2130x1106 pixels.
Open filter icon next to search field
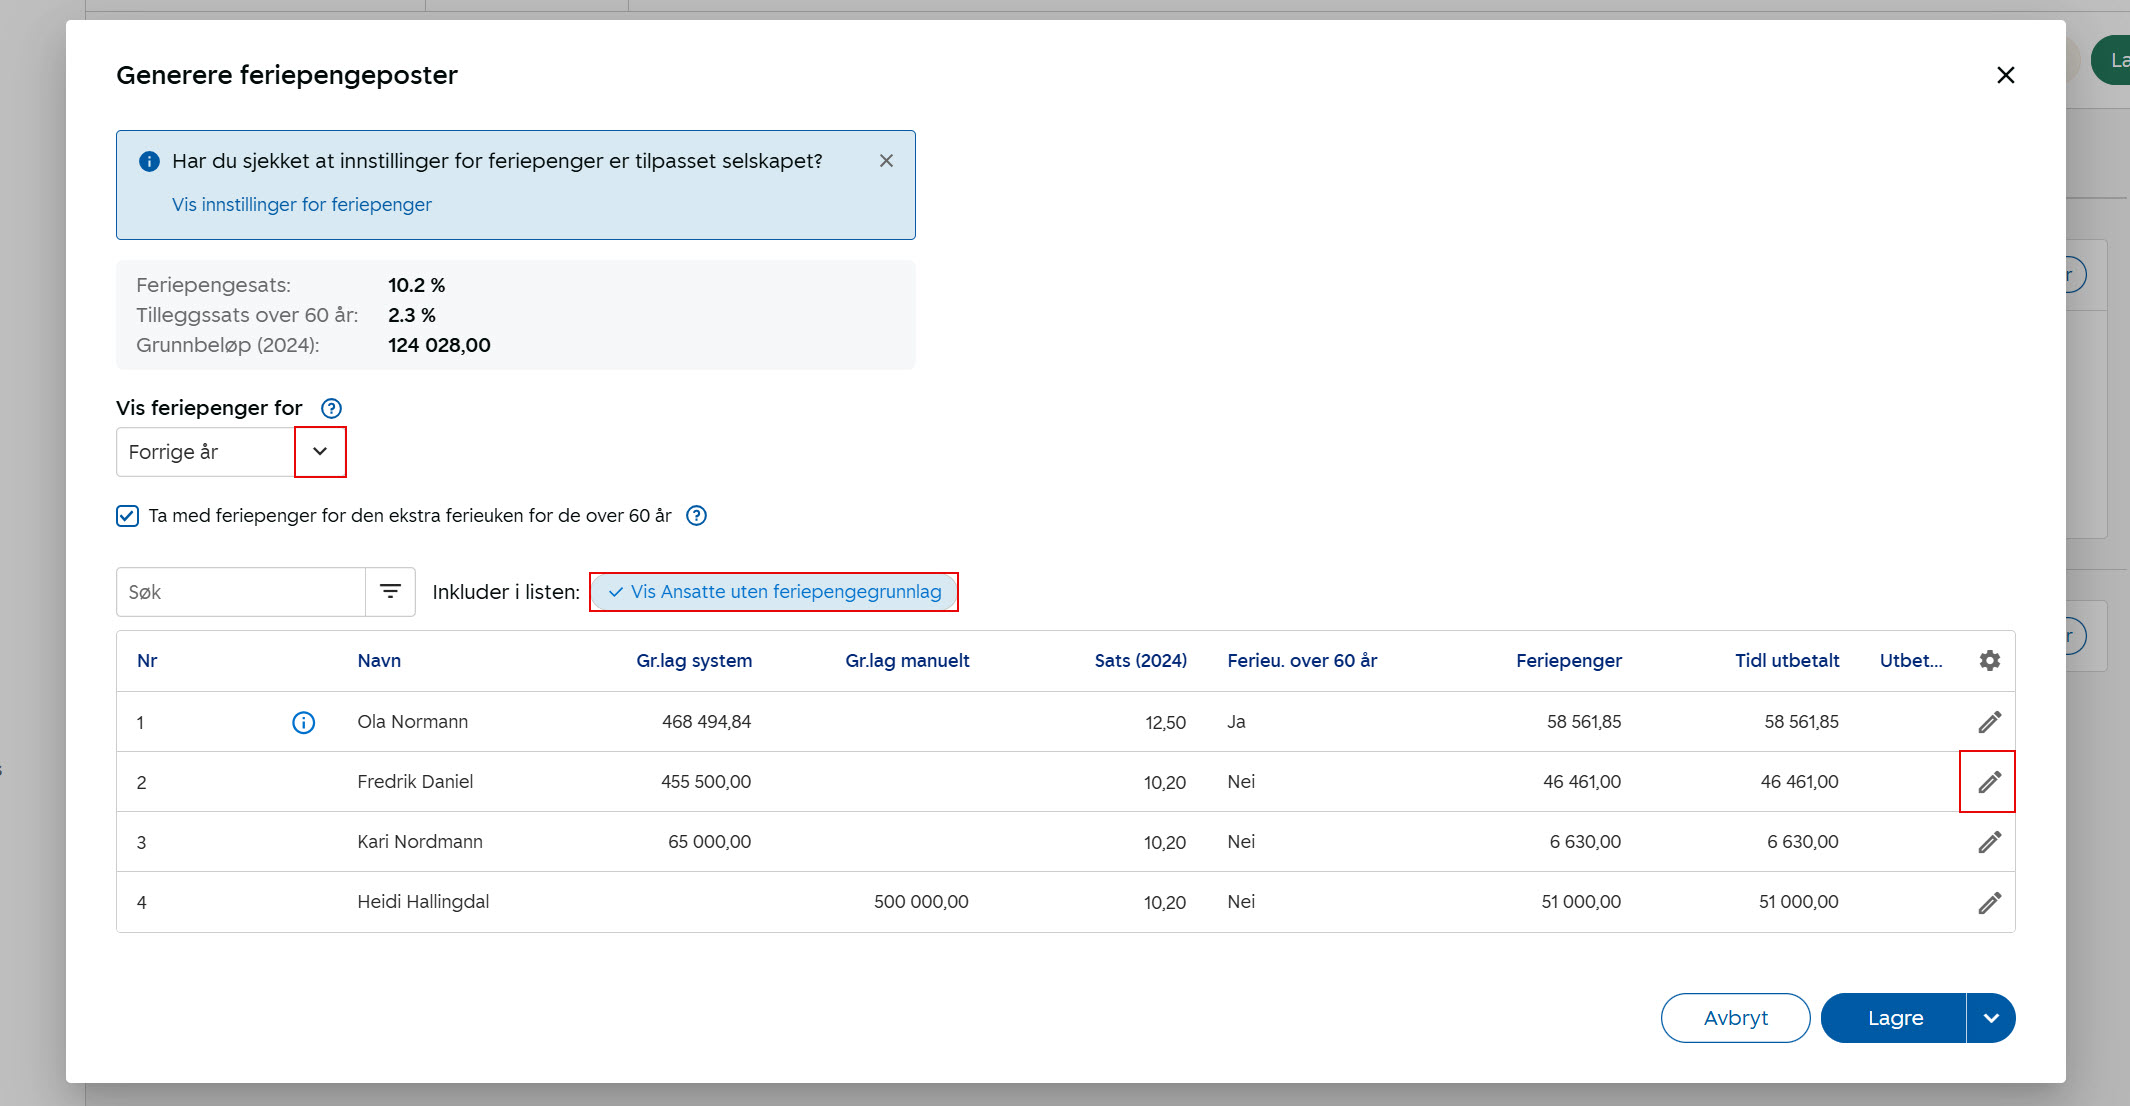390,592
